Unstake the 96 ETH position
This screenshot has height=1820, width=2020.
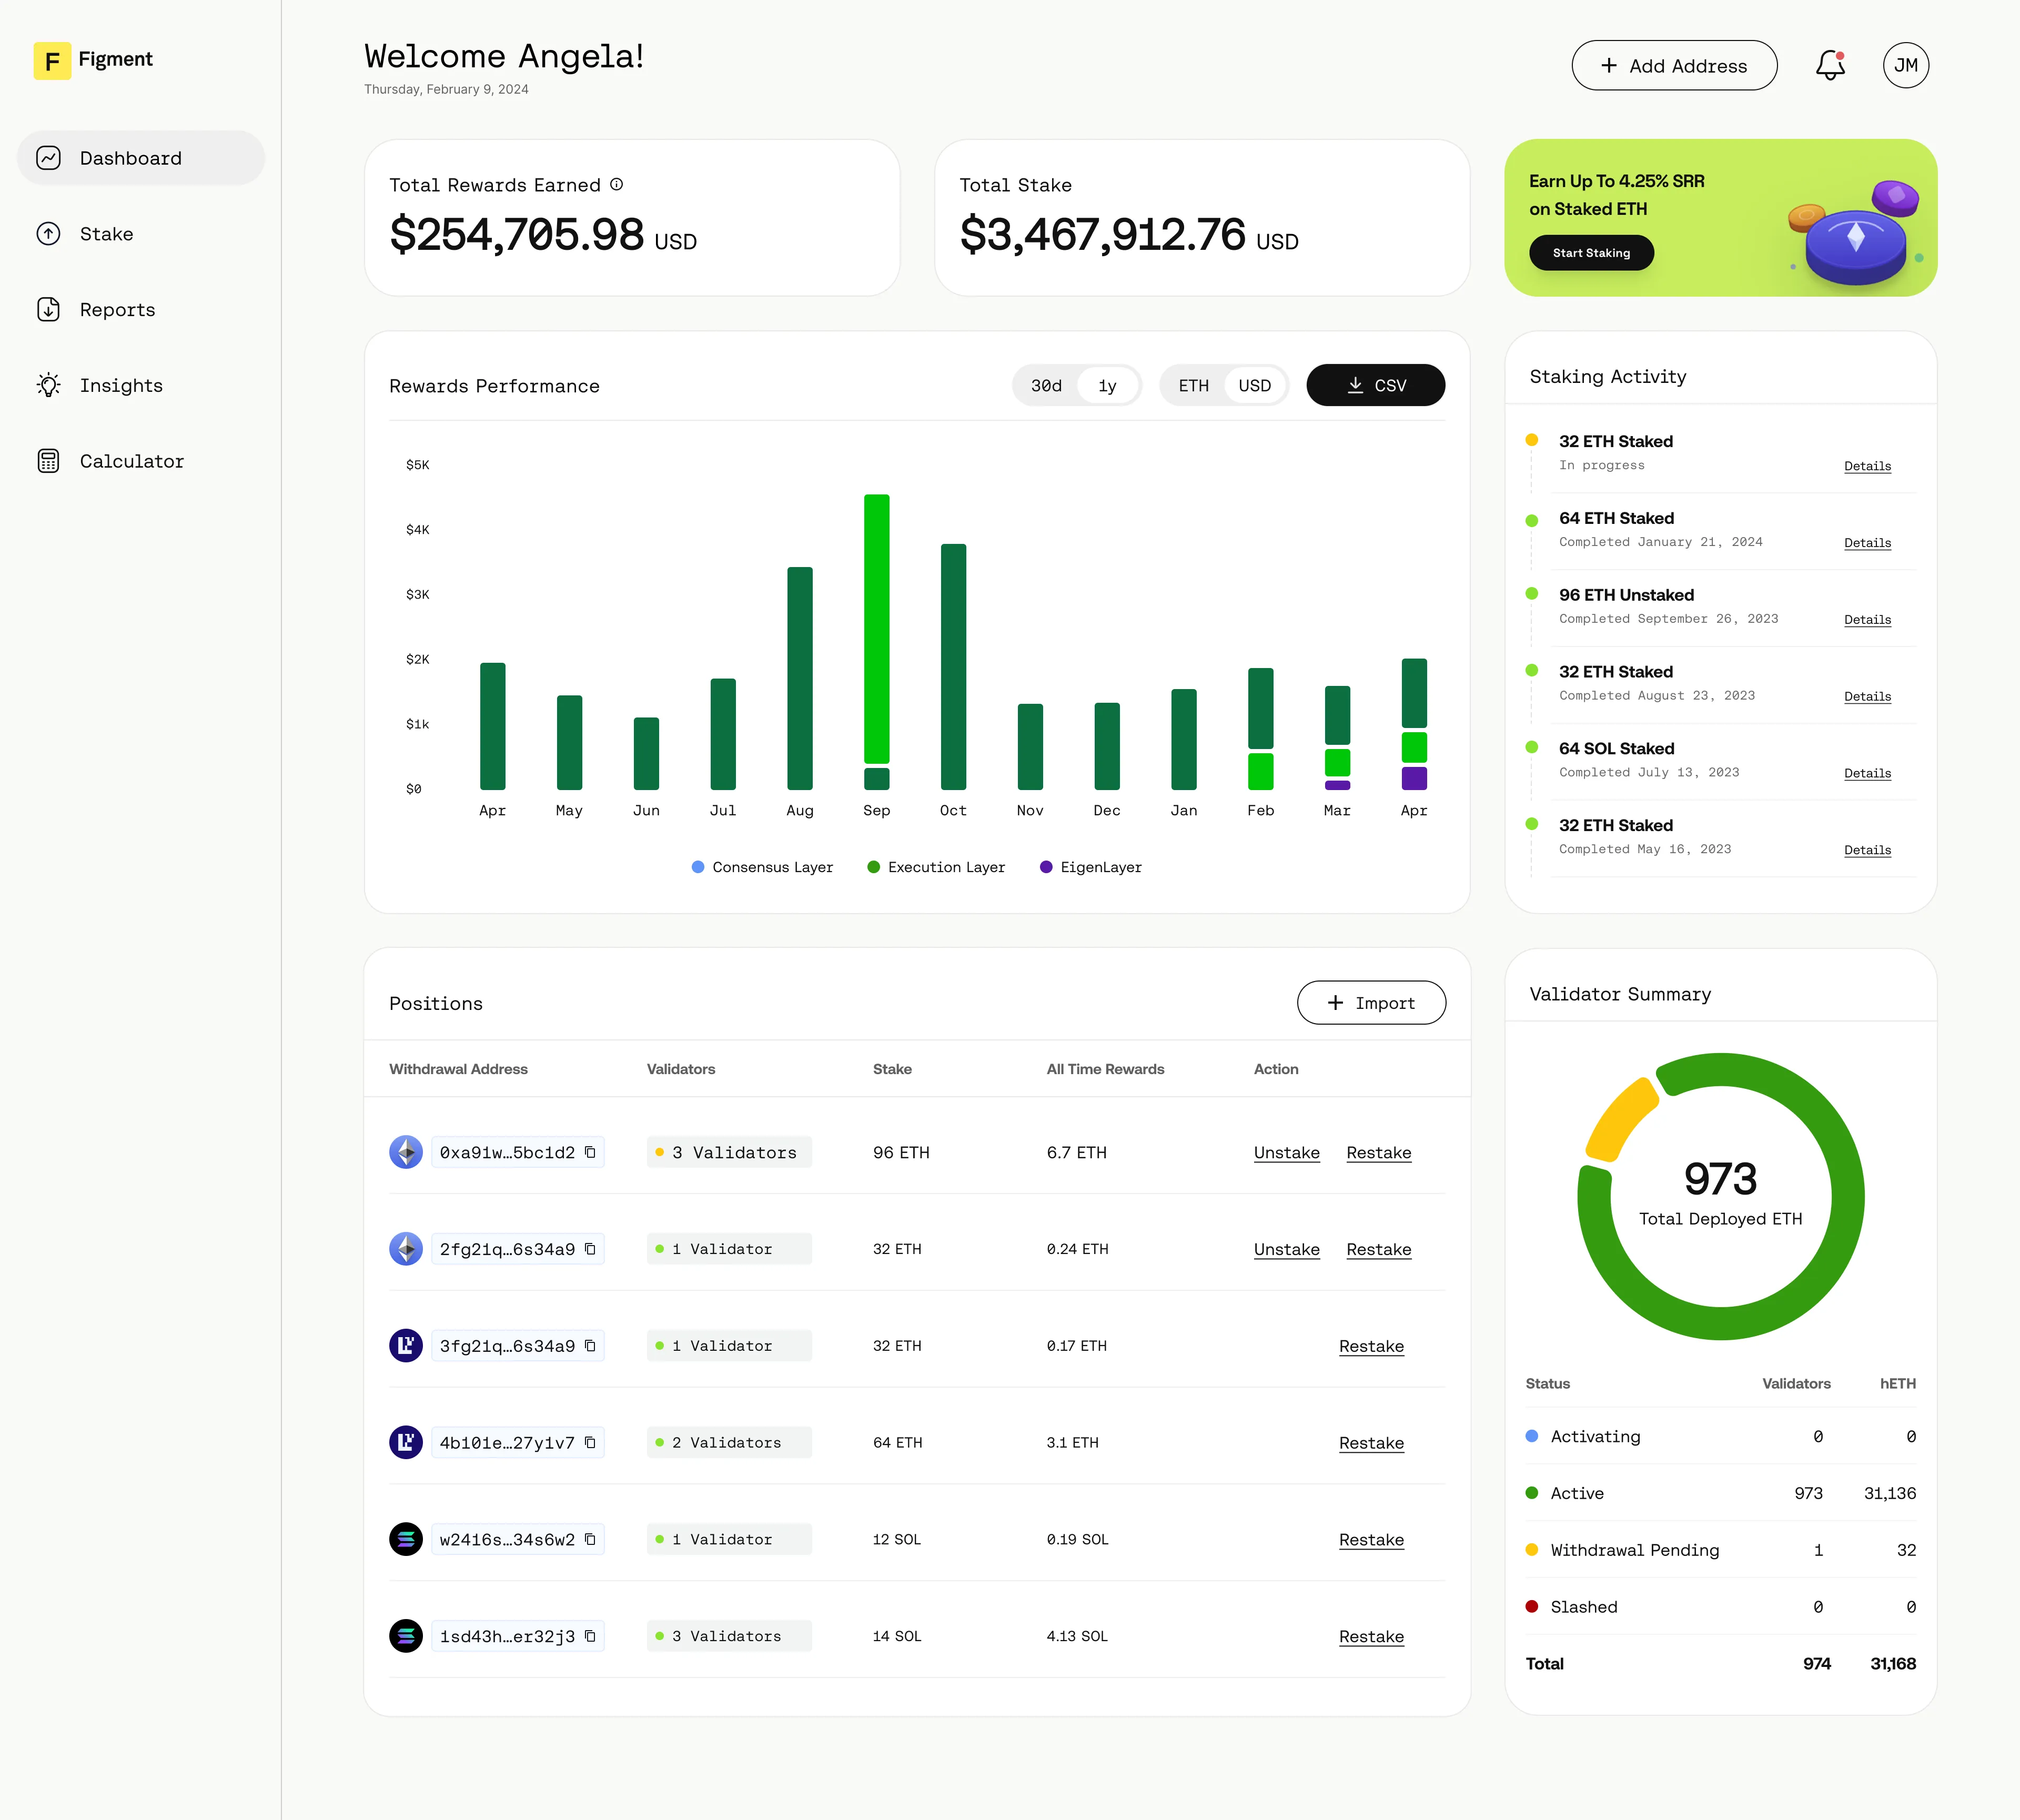[x=1286, y=1152]
